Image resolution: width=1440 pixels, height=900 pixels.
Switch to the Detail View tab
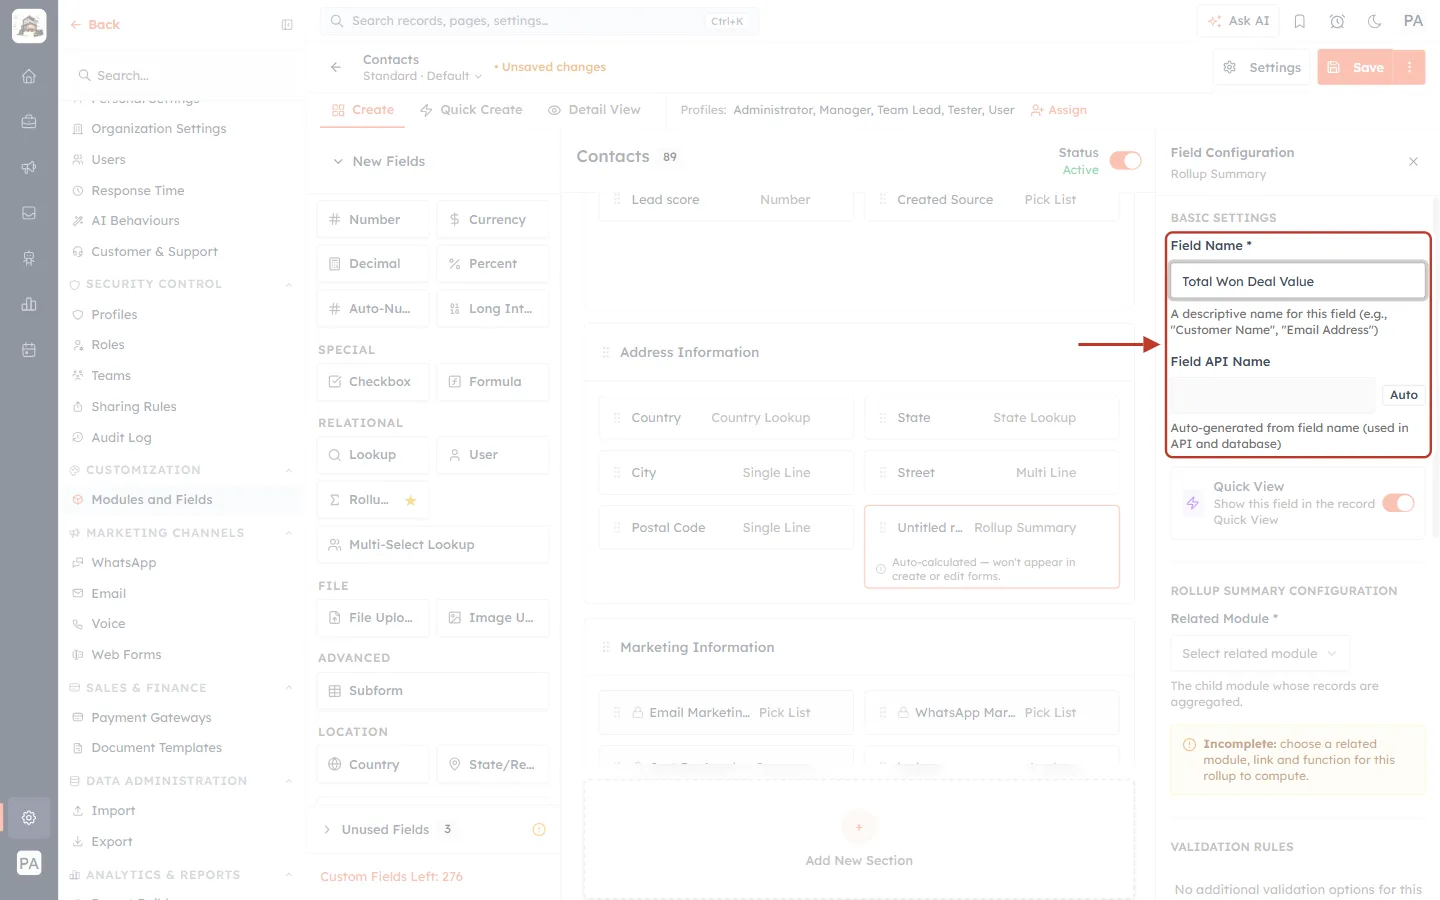tap(594, 110)
